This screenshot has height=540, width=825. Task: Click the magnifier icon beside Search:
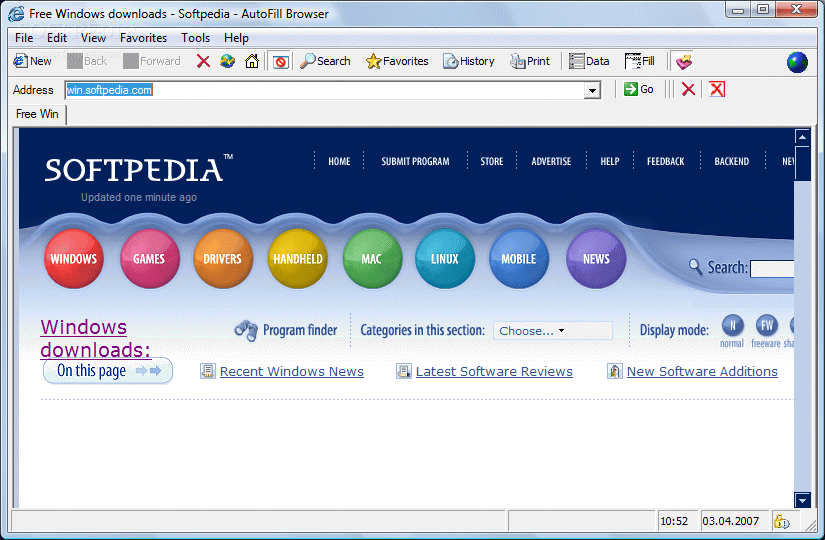pyautogui.click(x=696, y=267)
